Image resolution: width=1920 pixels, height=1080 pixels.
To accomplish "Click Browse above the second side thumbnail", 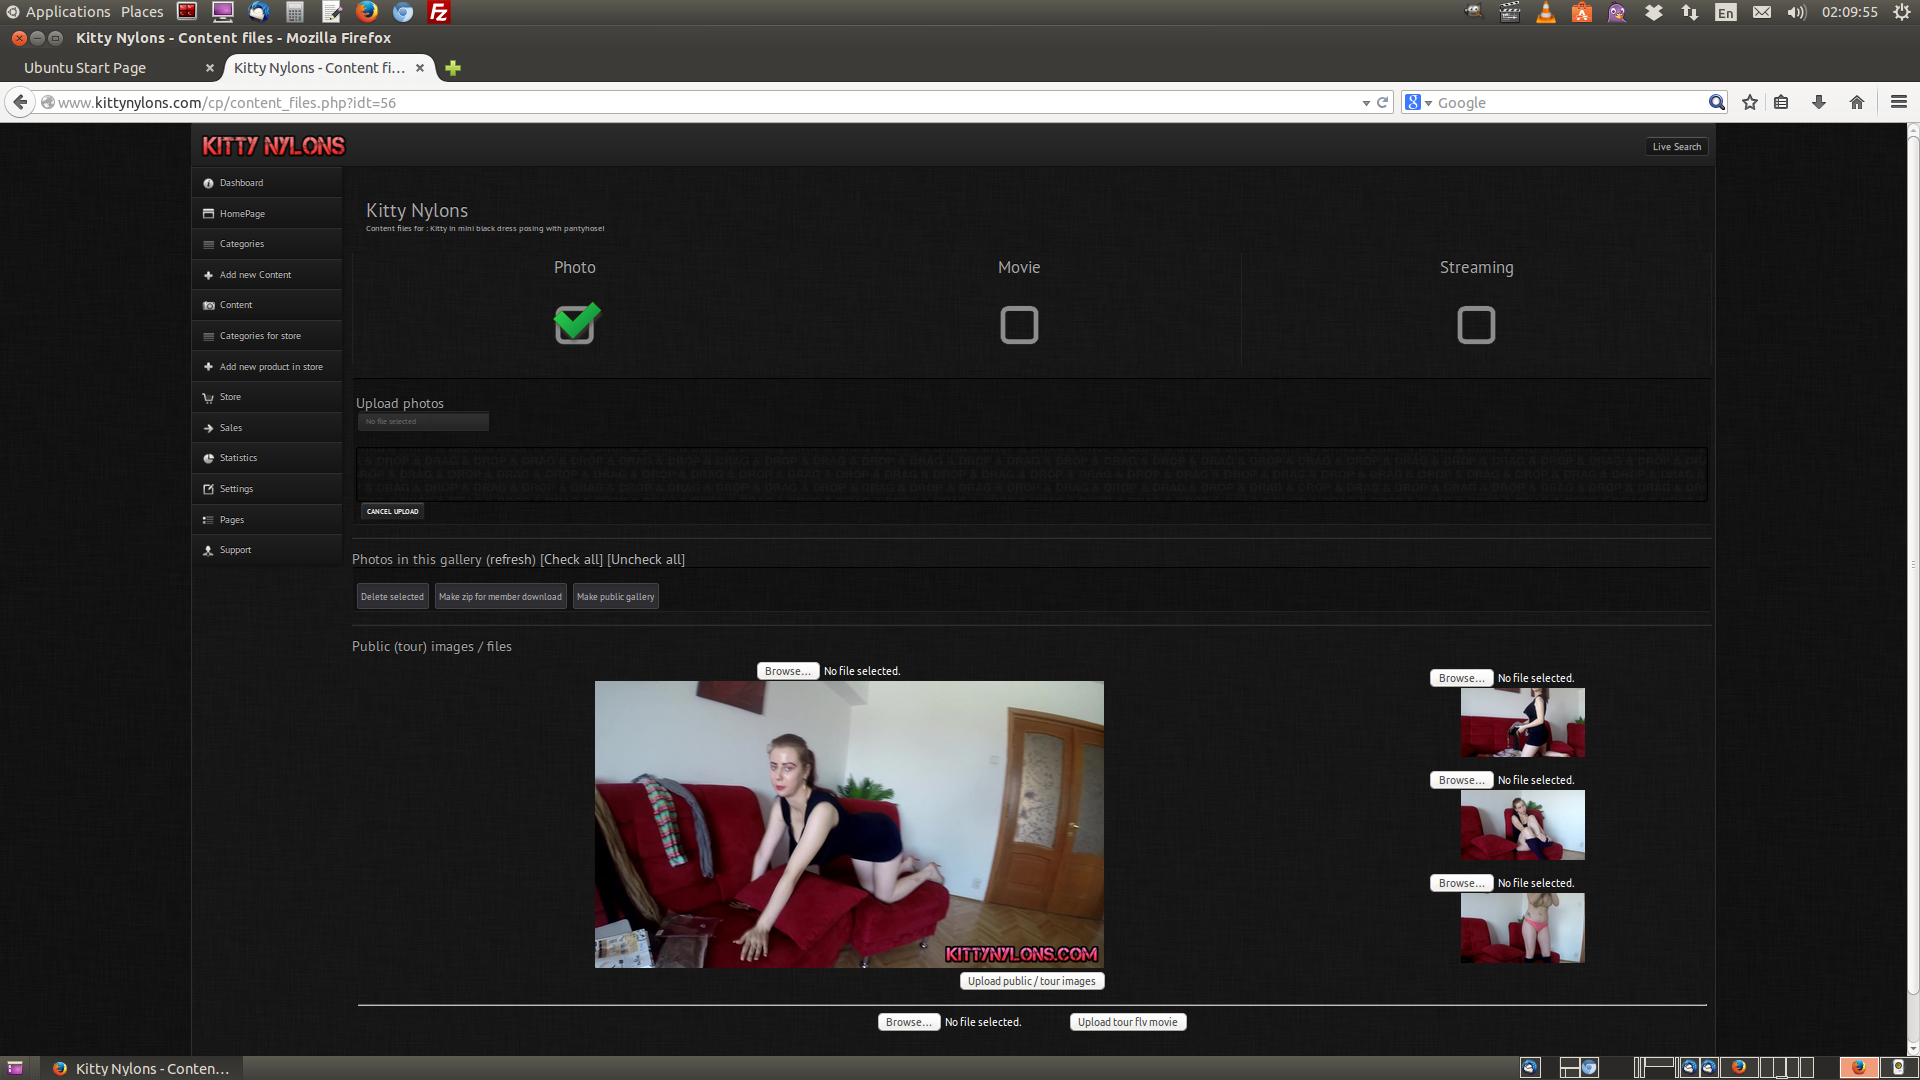I will [1461, 780].
